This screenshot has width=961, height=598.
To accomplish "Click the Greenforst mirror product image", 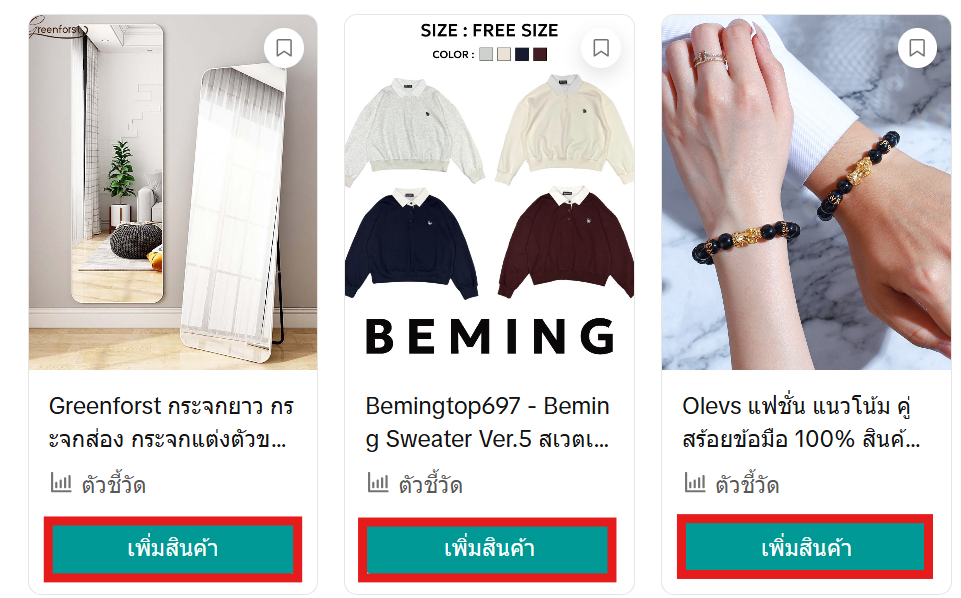I will [173, 192].
